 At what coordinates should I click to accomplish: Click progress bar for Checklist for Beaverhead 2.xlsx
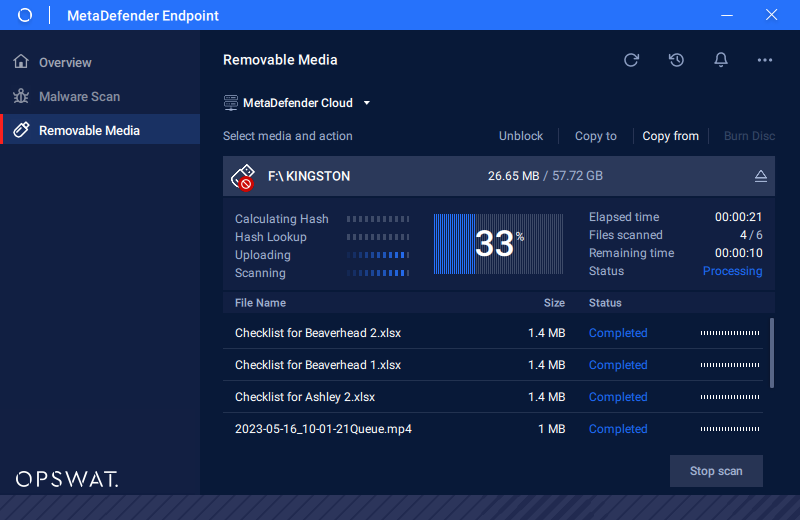730,333
